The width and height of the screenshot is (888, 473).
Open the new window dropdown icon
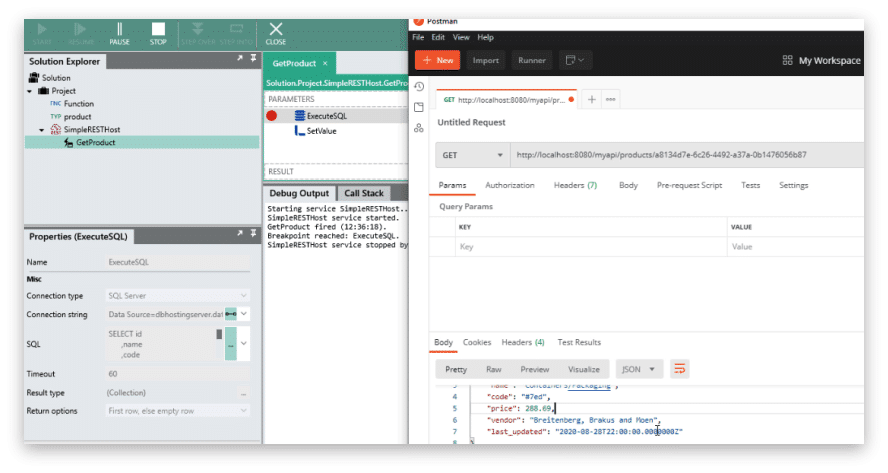pyautogui.click(x=575, y=60)
